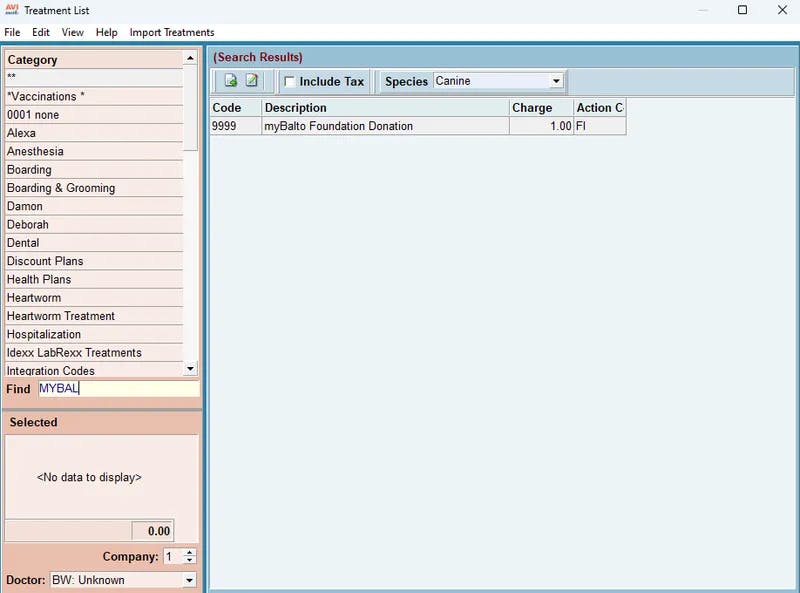Select the myBalto Foundation Donation row

coord(418,126)
